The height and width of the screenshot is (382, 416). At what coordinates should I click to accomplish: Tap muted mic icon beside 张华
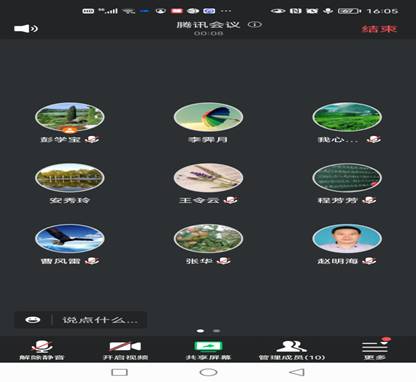click(223, 261)
